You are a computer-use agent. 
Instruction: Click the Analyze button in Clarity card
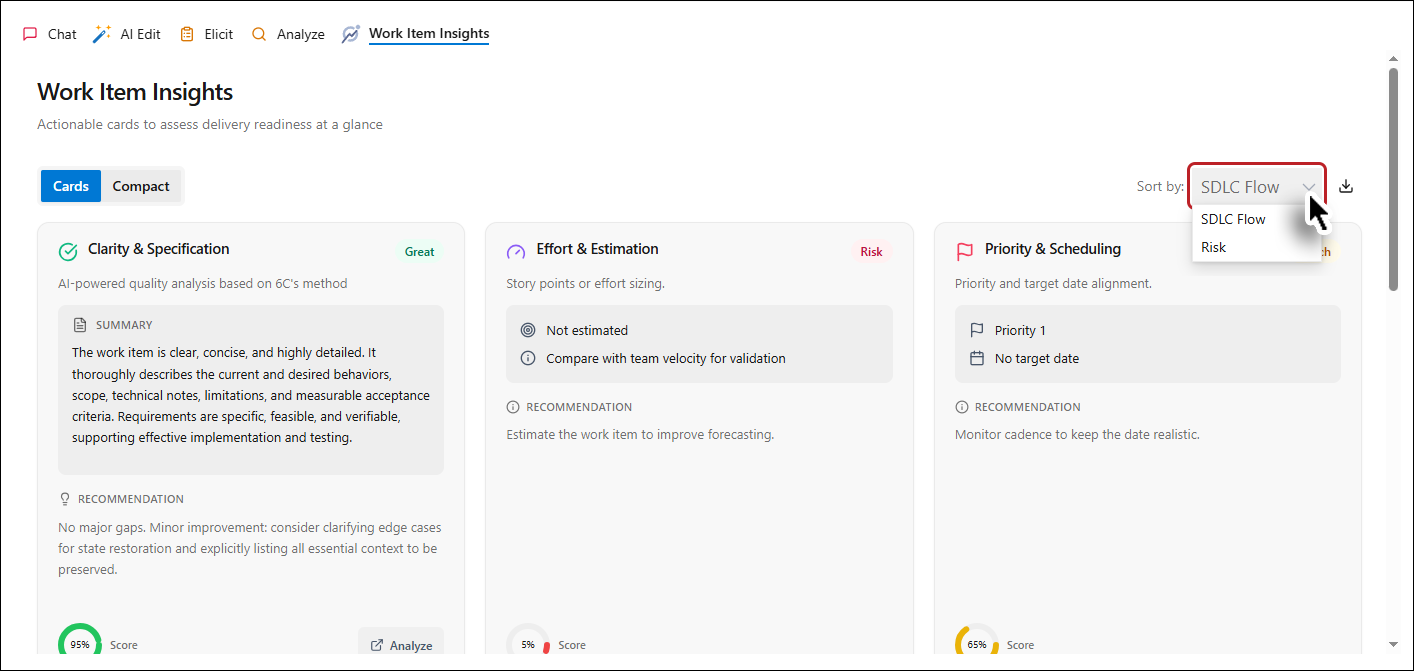click(x=401, y=645)
